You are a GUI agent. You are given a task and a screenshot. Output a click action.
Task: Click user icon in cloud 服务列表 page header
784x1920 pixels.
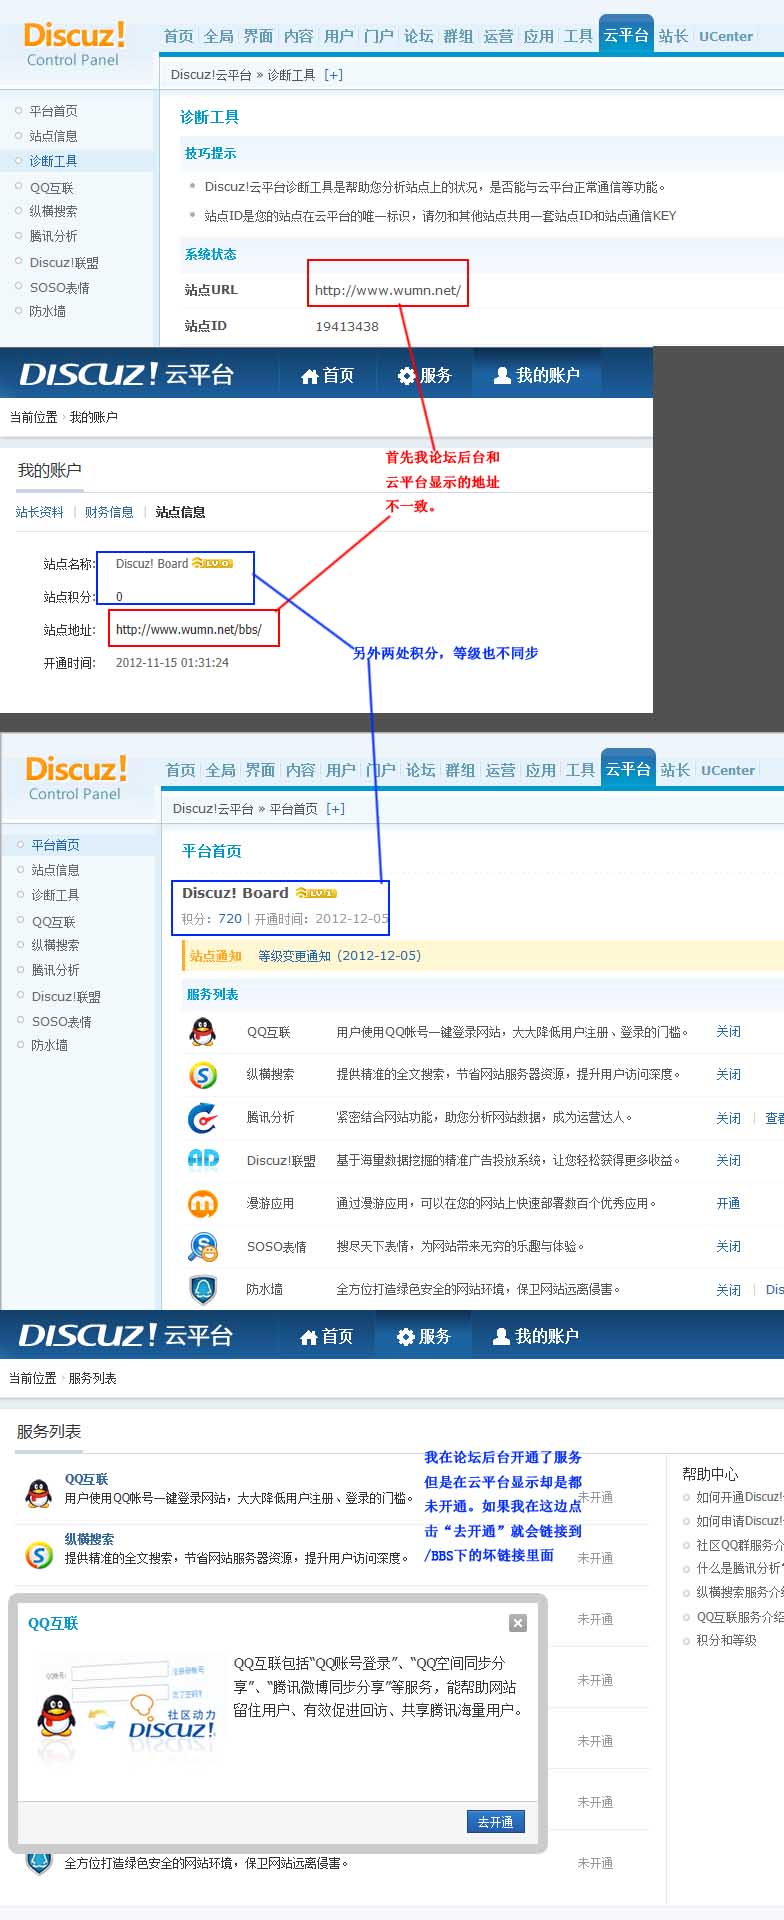pyautogui.click(x=501, y=1336)
